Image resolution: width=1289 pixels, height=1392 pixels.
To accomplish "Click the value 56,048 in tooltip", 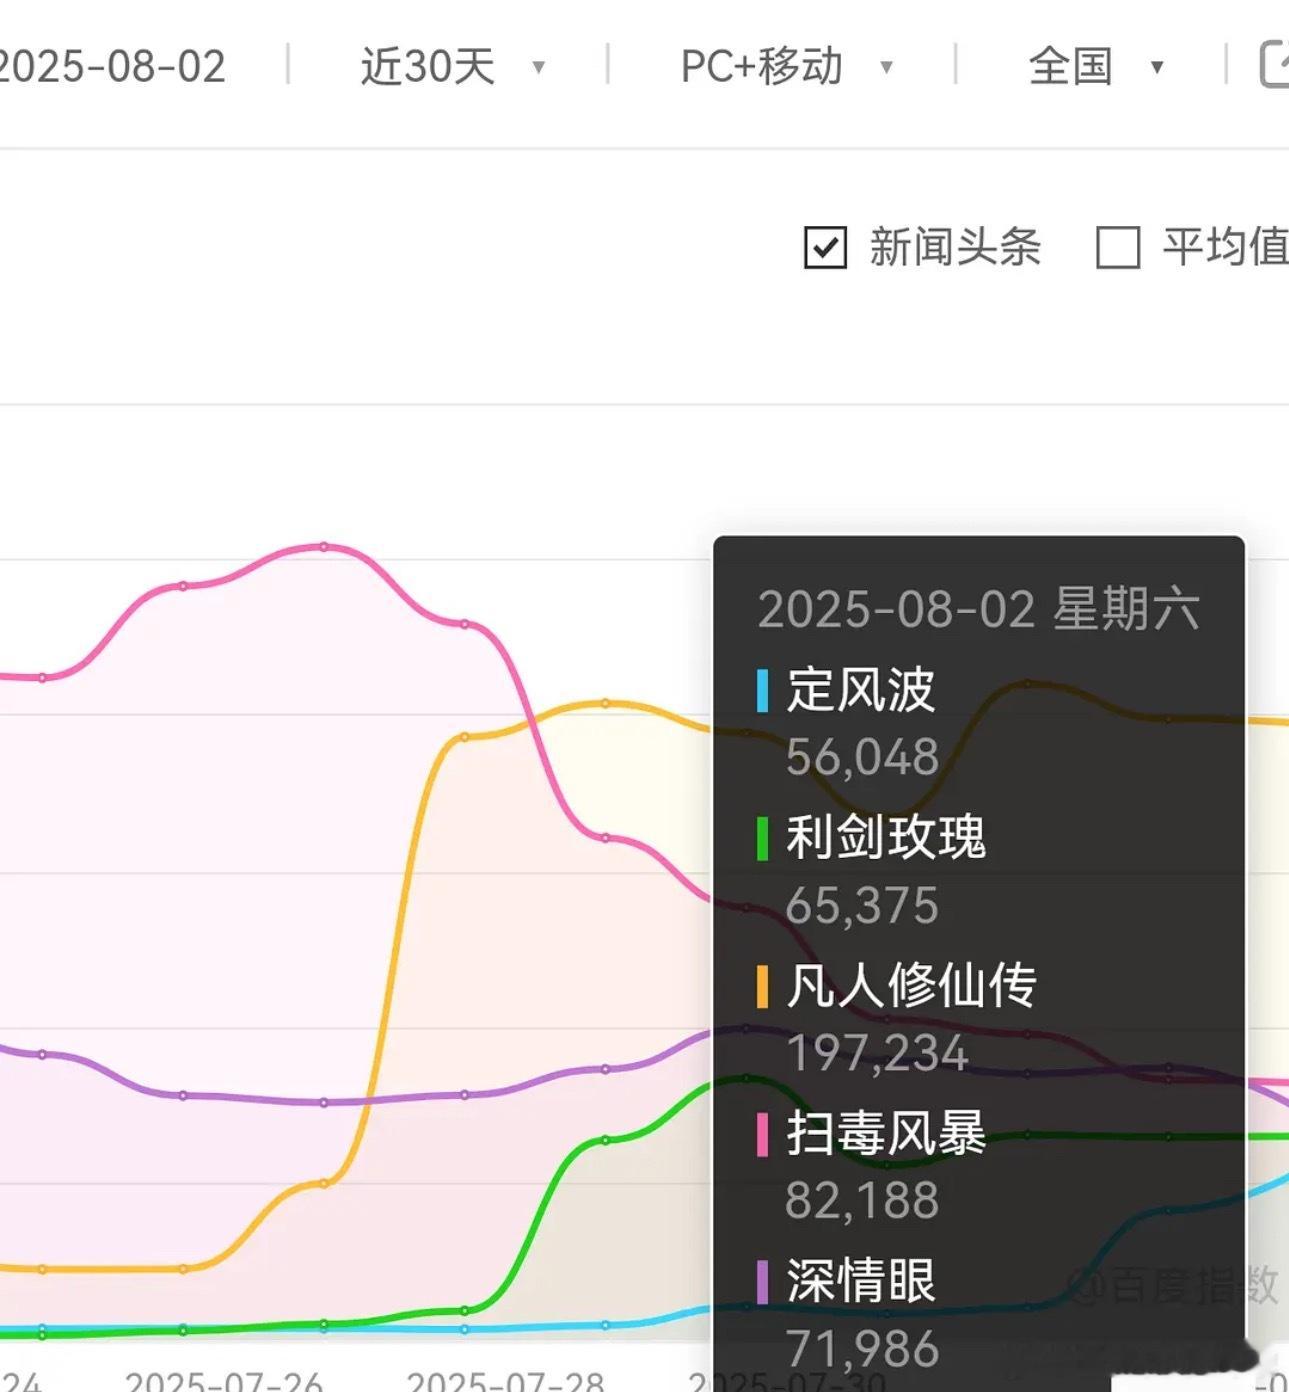I will [x=862, y=757].
